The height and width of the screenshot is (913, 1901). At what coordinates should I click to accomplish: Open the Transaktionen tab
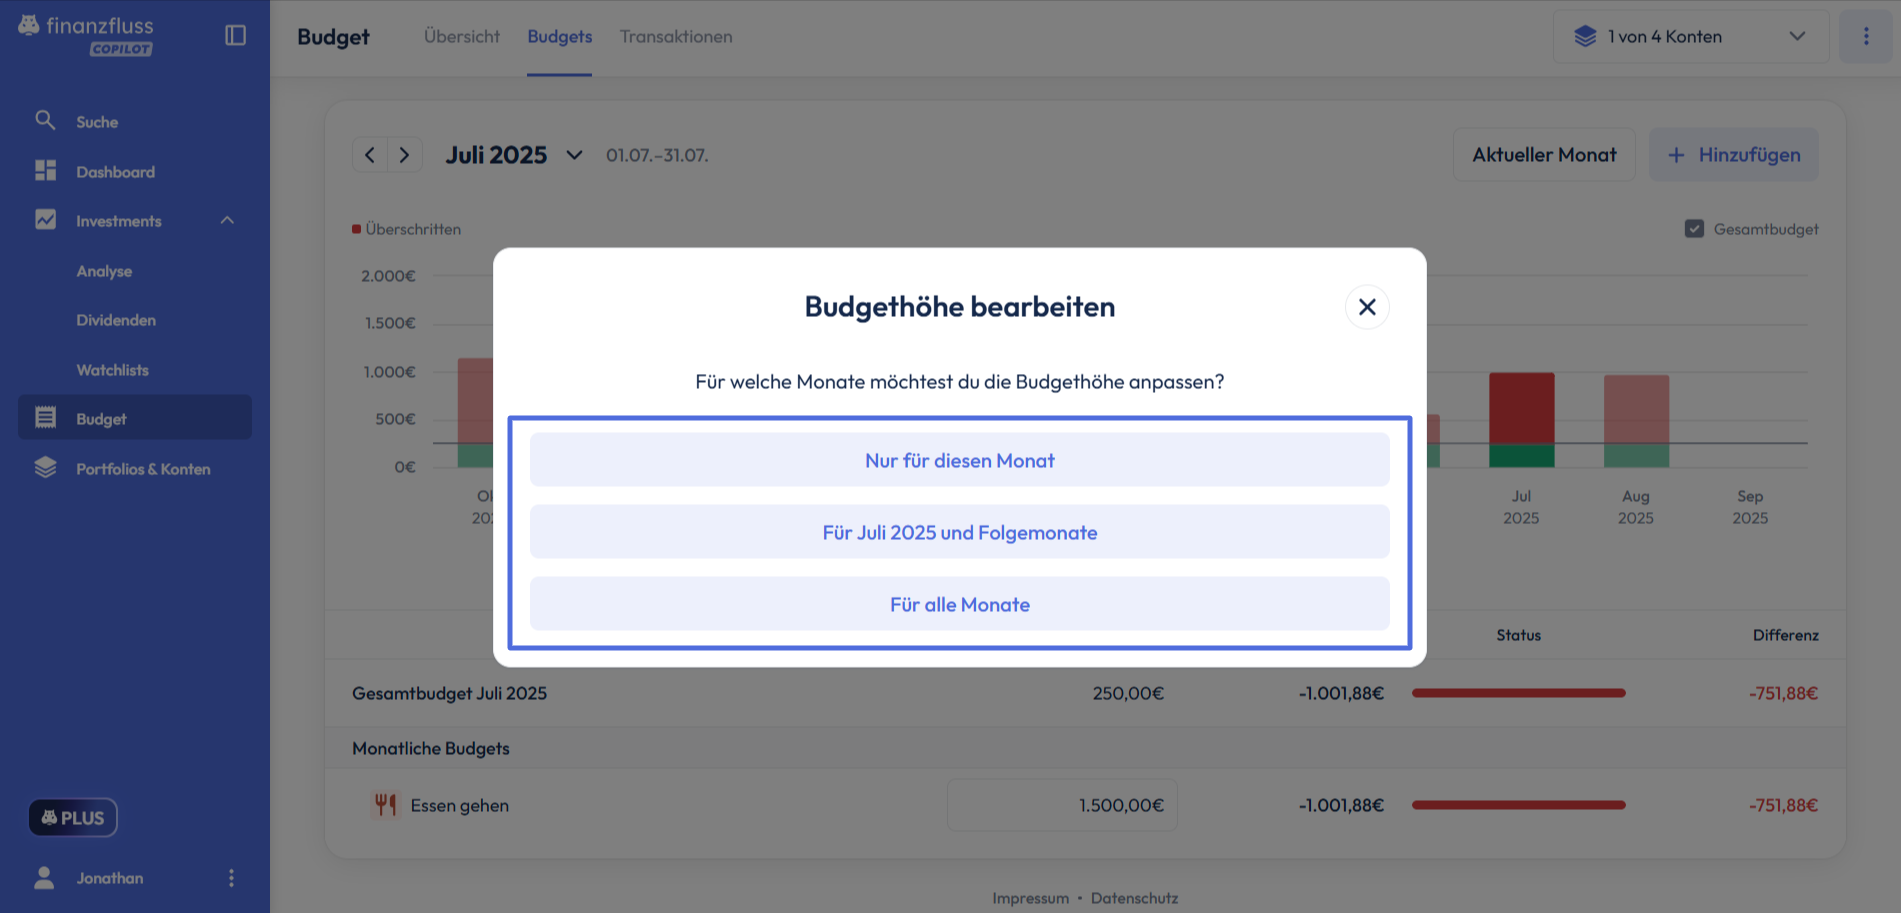pyautogui.click(x=676, y=37)
